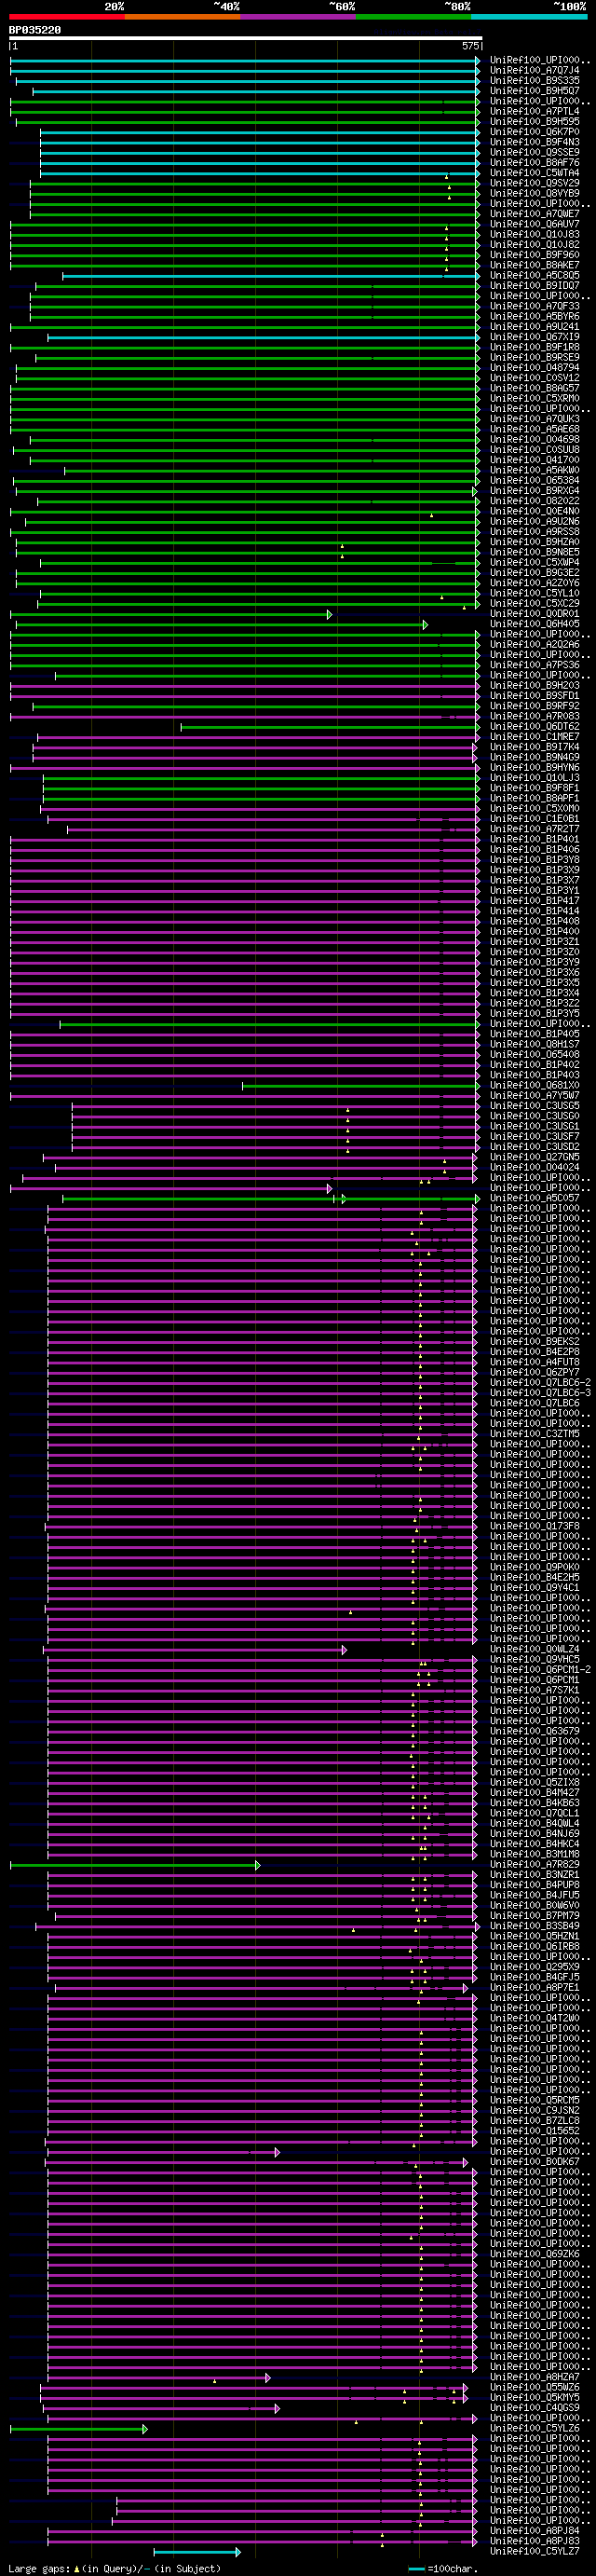Select the UniRef100_A7PS36 label
This screenshot has width=596, height=2576.
click(x=534, y=665)
